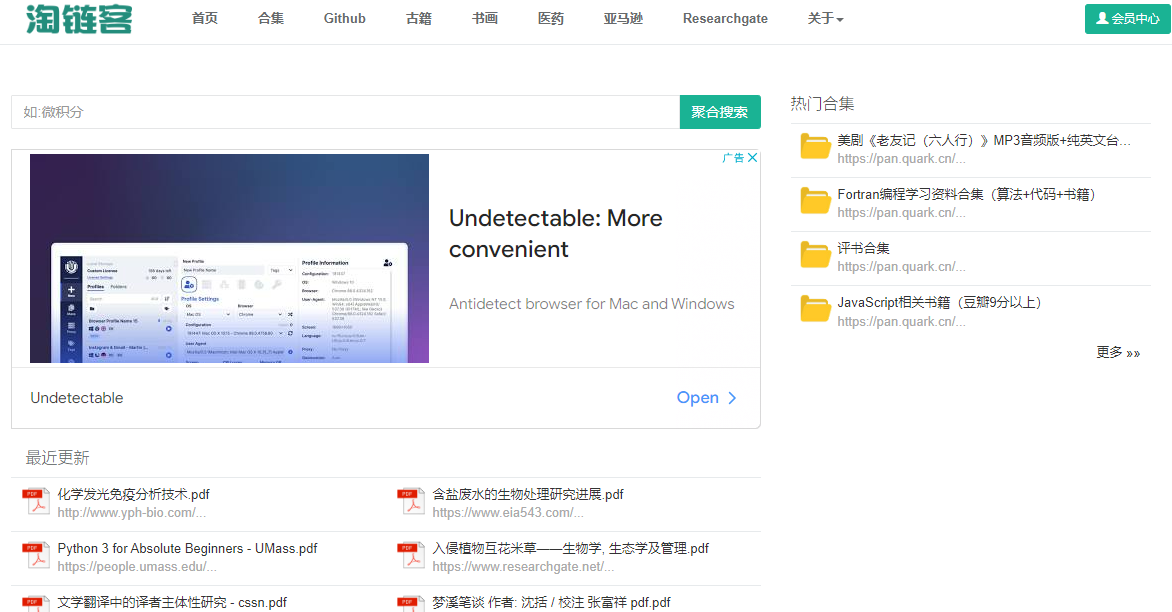
Task: Open the 评书合集 link
Action: (863, 248)
